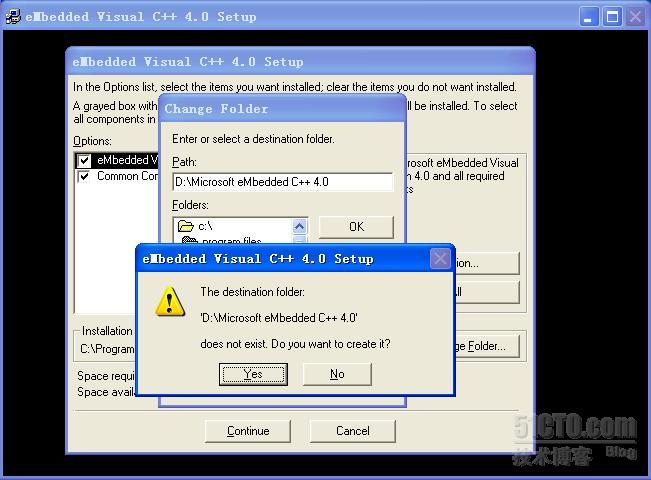Click No in the setup prompt

[337, 374]
